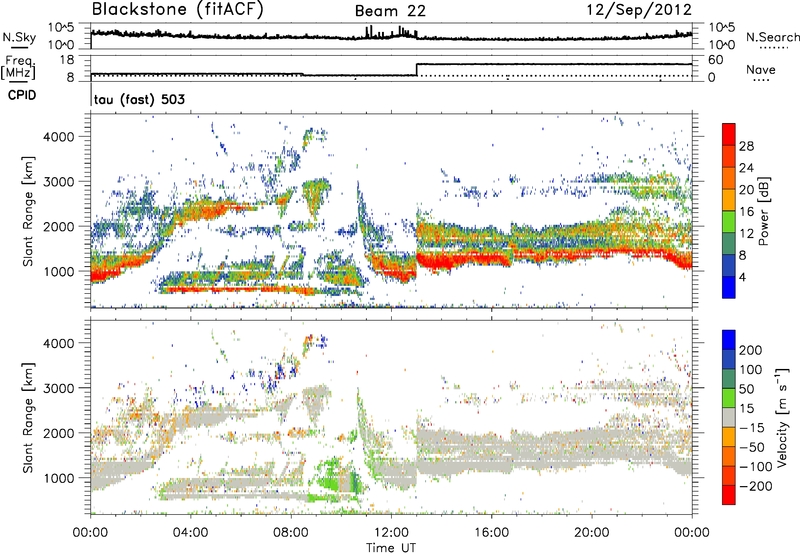Click the "Power [dB]" color bar title
Image resolution: width=800 pixels, height=554 pixels.
point(763,211)
